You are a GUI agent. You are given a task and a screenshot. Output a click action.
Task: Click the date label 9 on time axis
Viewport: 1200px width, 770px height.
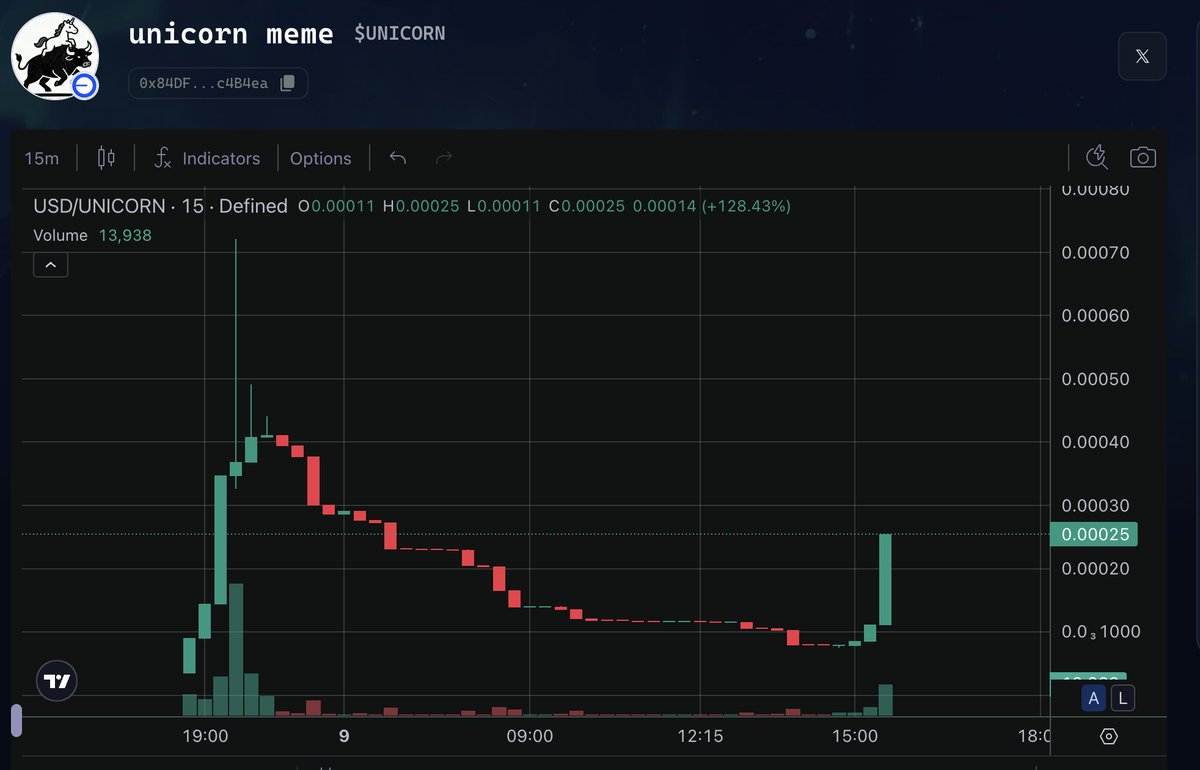click(344, 736)
